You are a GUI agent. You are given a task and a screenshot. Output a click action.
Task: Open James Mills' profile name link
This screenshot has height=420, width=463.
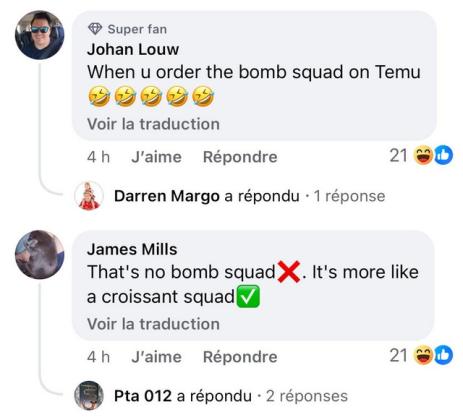tap(132, 249)
